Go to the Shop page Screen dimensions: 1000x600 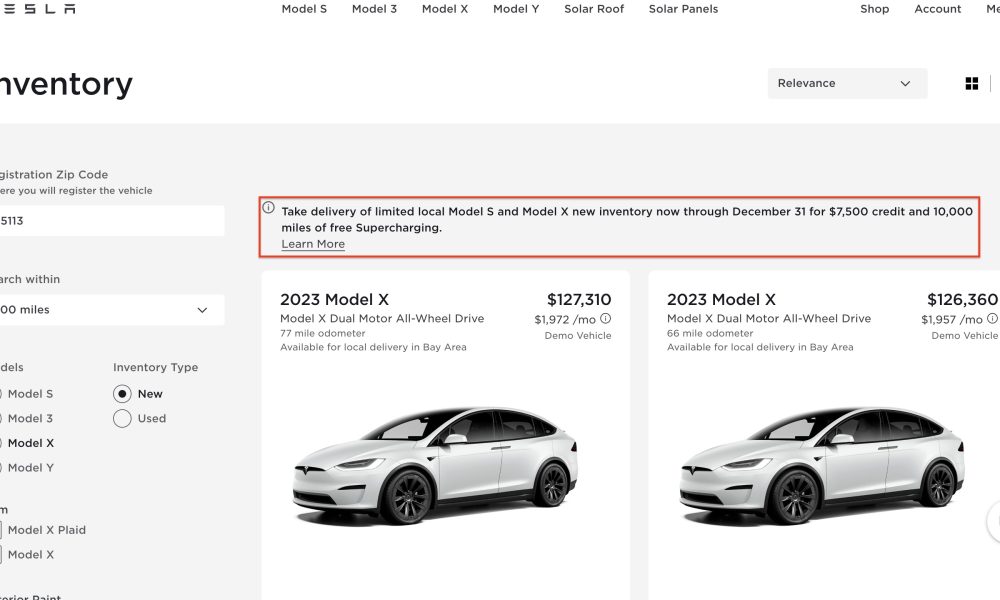(874, 9)
